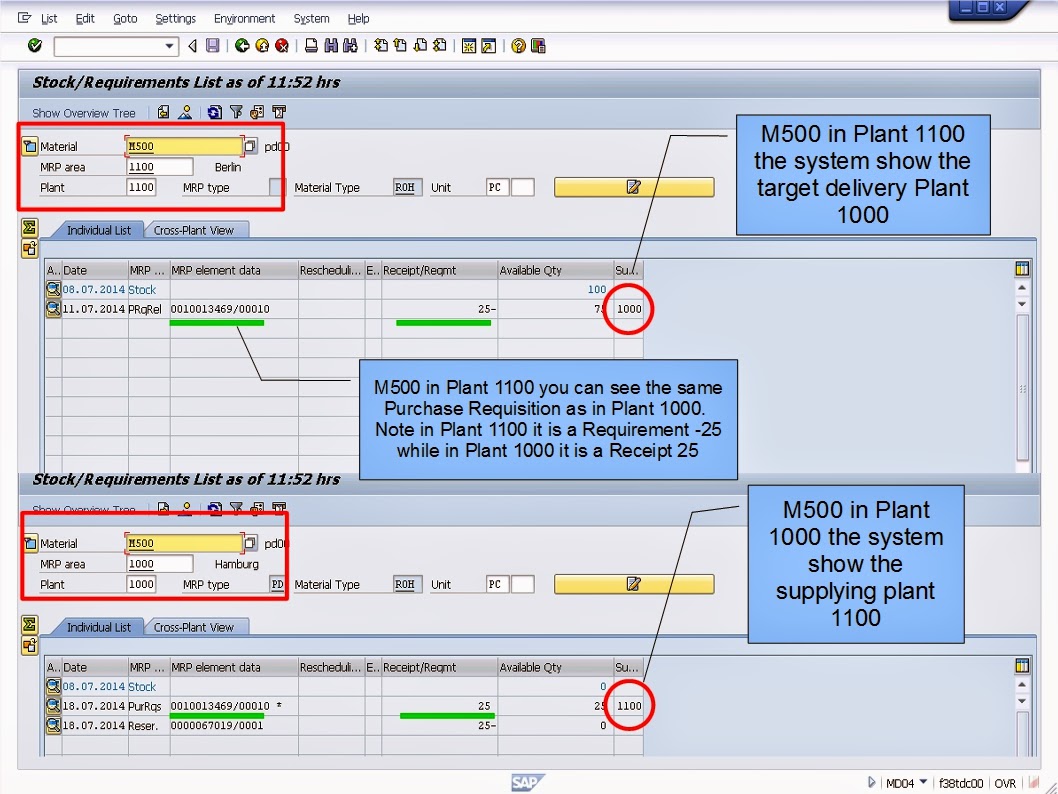Click yellow edit button in Berlin header

pyautogui.click(x=634, y=187)
